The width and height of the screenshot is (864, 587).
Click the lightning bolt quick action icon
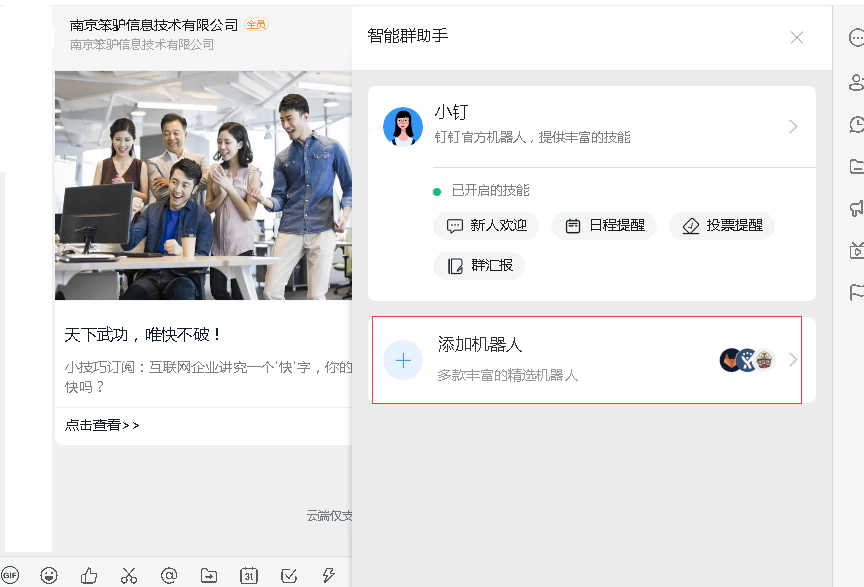(328, 575)
